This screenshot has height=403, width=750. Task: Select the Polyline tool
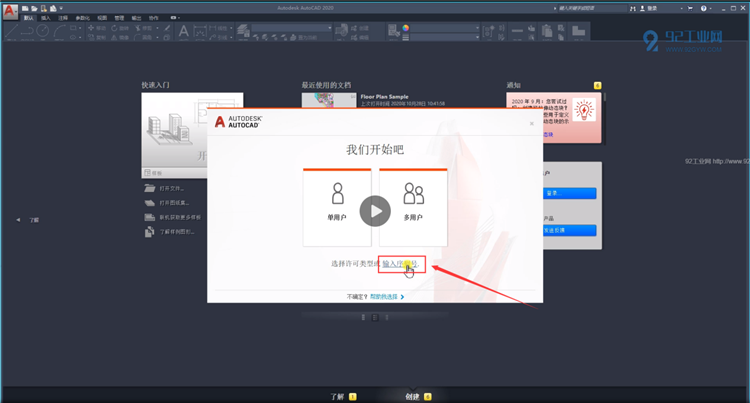(27, 32)
